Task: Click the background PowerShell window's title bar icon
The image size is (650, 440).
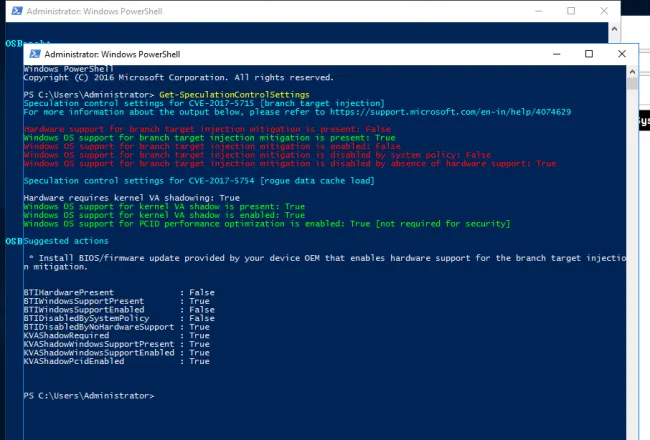Action: tap(17, 11)
